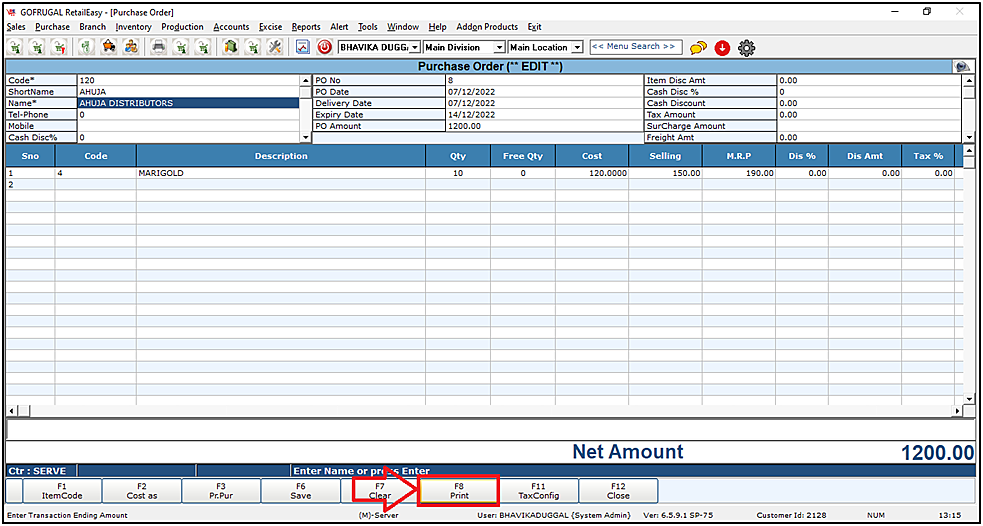Open the Addon Products menu
The width and height of the screenshot is (983, 526).
pos(487,27)
